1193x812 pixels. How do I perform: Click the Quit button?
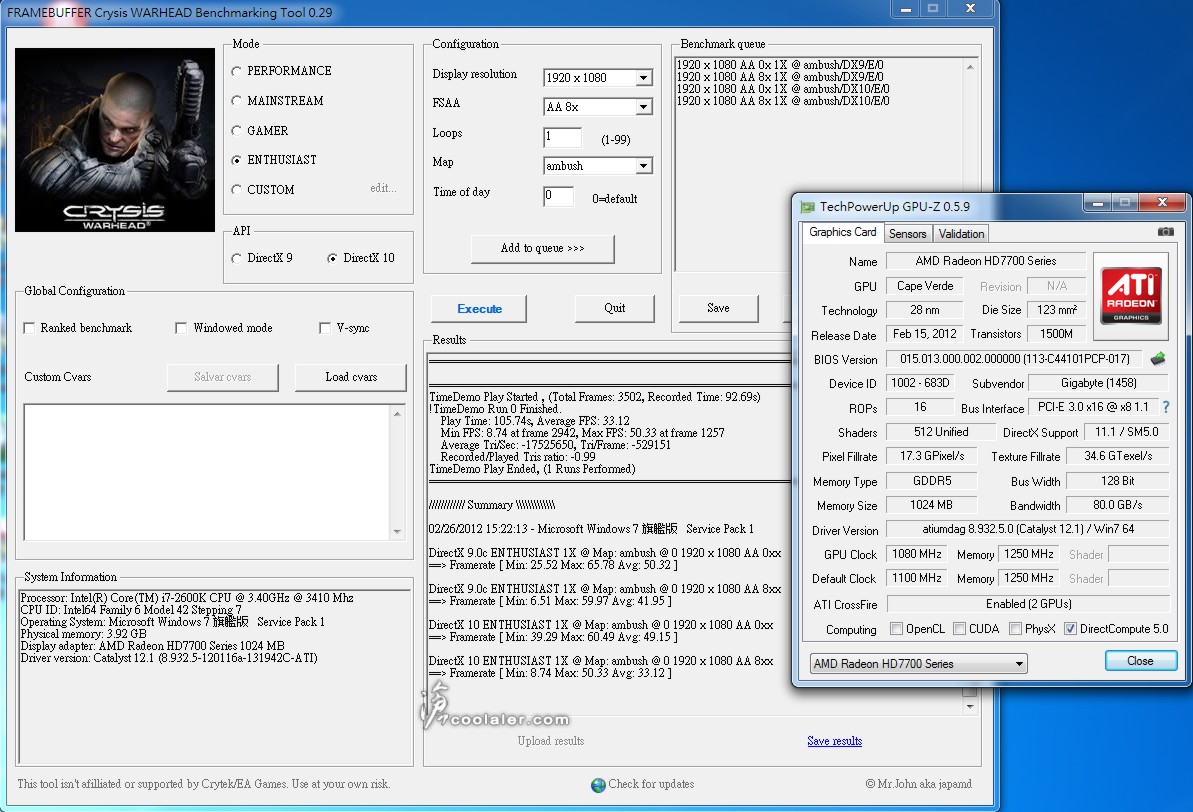[615, 308]
